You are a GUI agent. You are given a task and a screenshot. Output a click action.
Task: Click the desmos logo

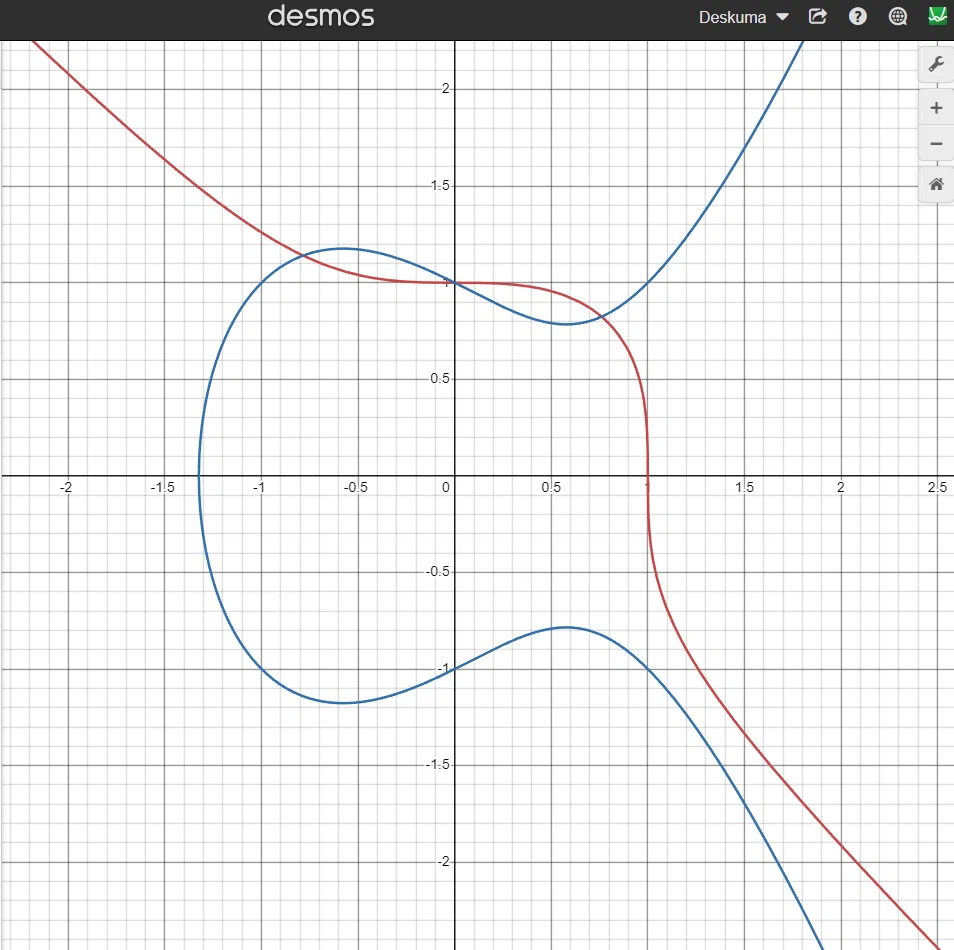coord(321,16)
